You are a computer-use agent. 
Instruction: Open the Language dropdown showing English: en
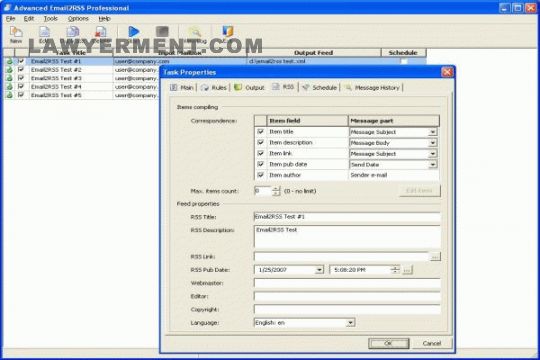(350, 323)
